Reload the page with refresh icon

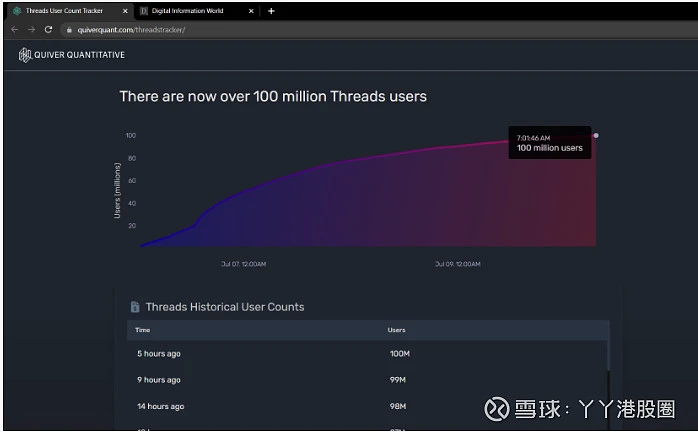(49, 29)
